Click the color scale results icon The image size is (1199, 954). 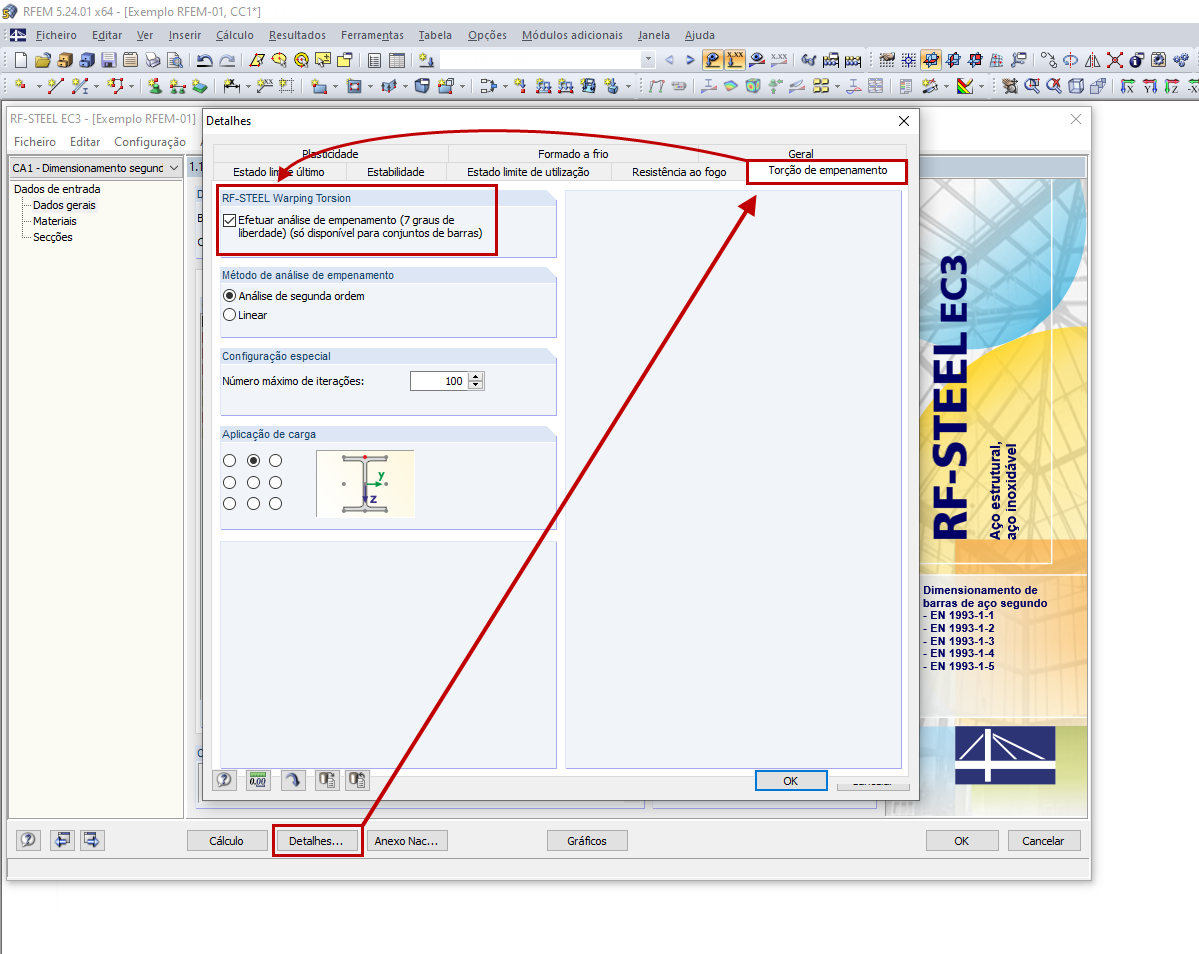pos(965,86)
